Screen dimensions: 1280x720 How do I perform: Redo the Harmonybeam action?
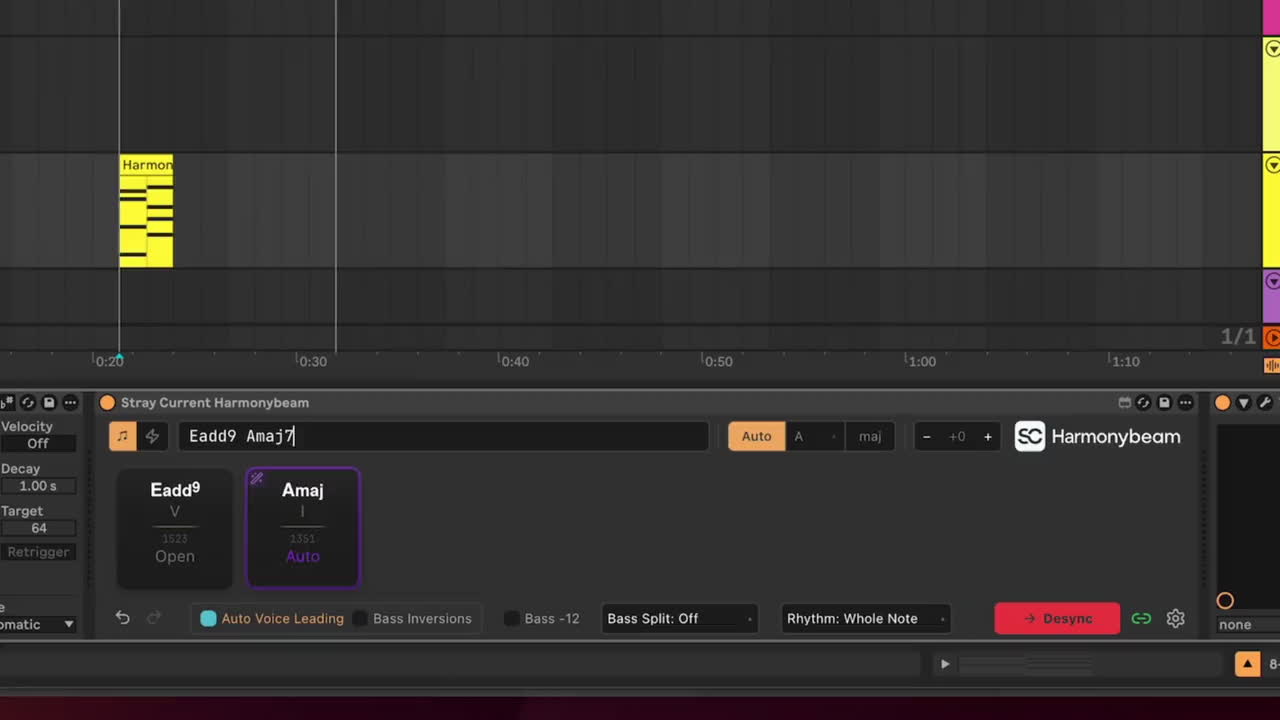coord(153,618)
